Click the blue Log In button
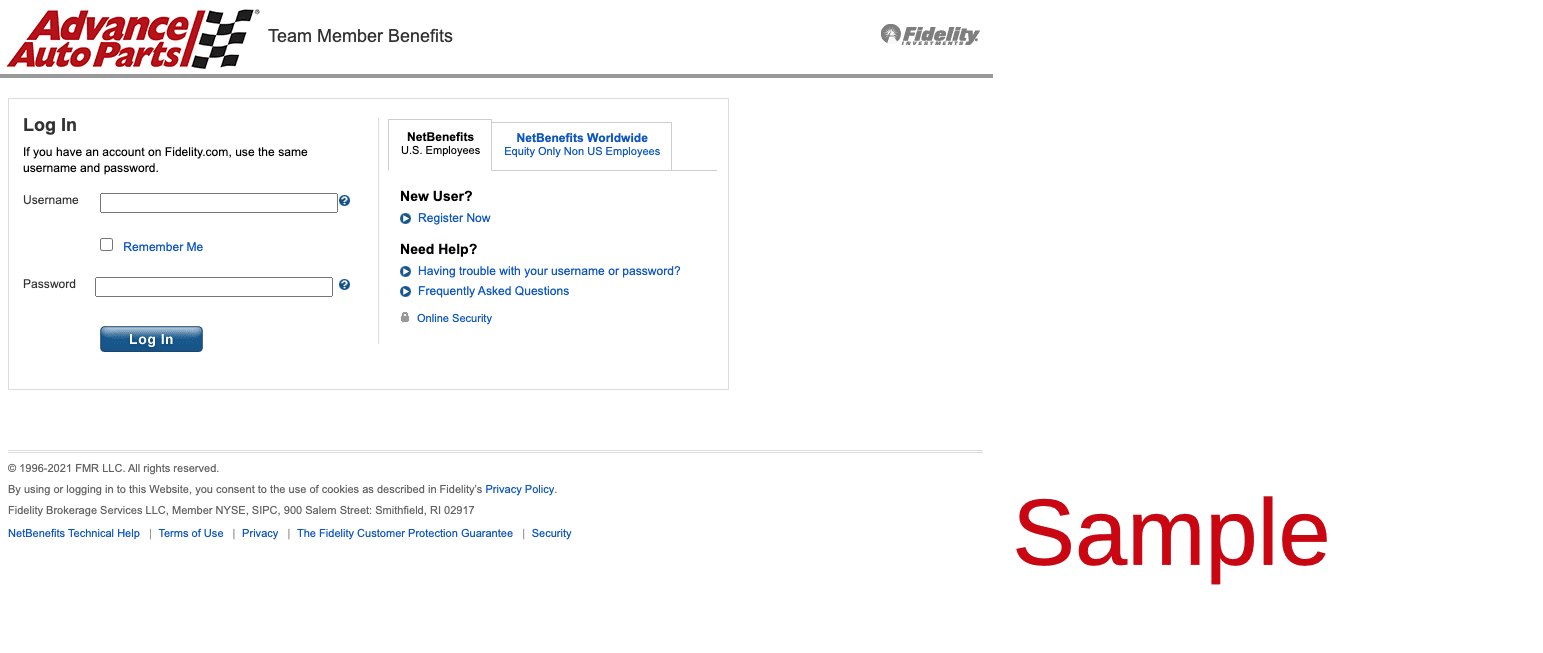 pyautogui.click(x=151, y=339)
